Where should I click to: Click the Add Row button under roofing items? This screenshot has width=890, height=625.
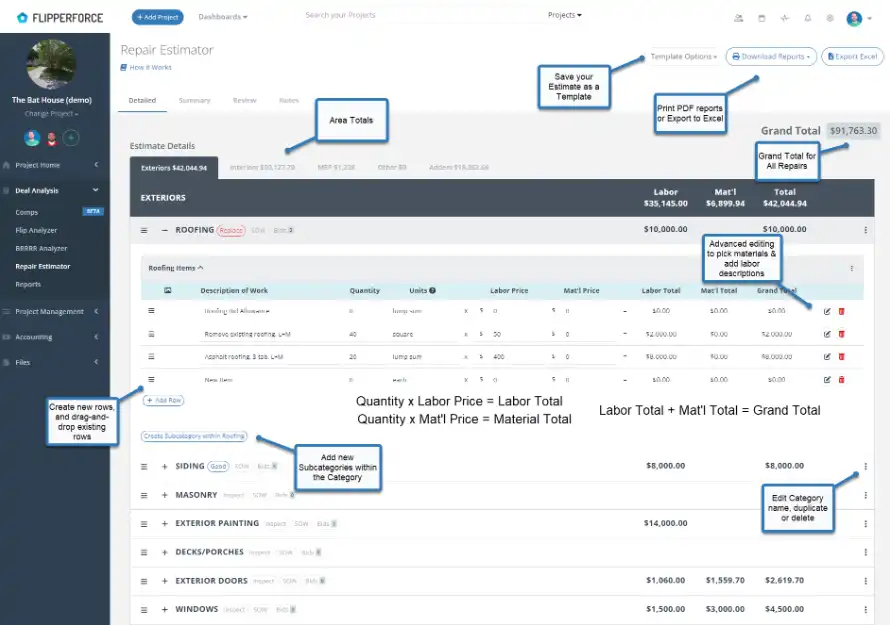[163, 400]
